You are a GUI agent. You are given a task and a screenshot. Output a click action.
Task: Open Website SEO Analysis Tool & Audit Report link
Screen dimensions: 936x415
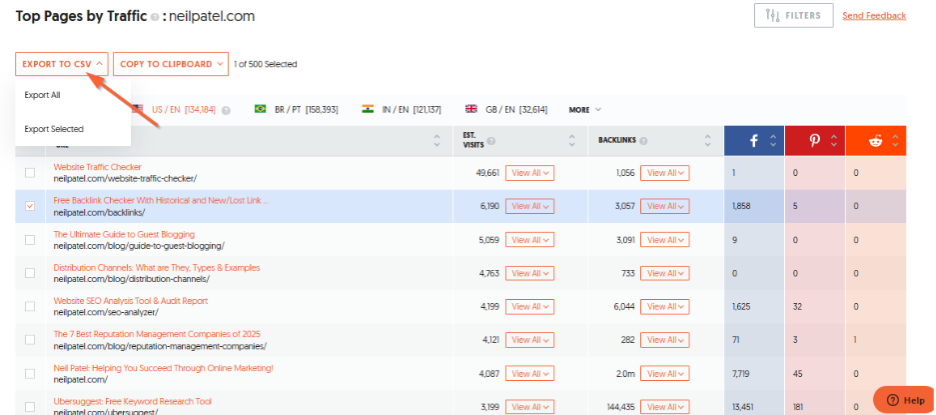click(131, 301)
